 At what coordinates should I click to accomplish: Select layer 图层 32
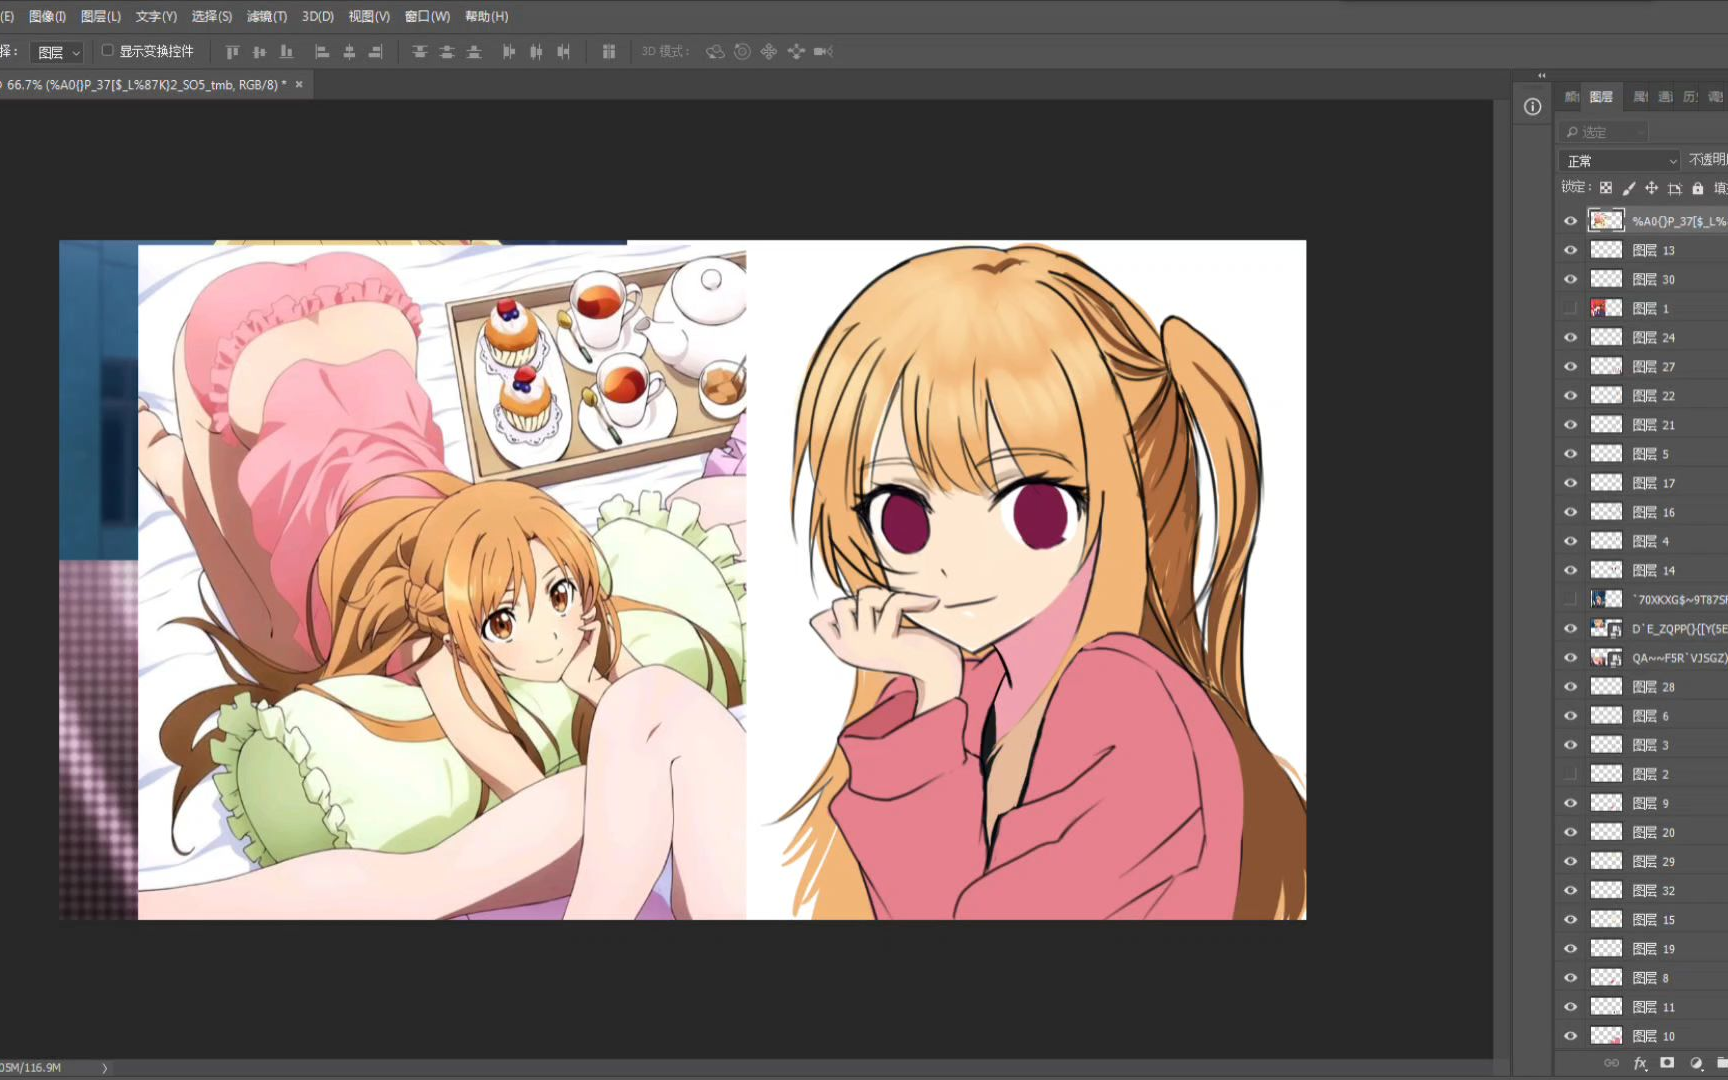[1654, 890]
